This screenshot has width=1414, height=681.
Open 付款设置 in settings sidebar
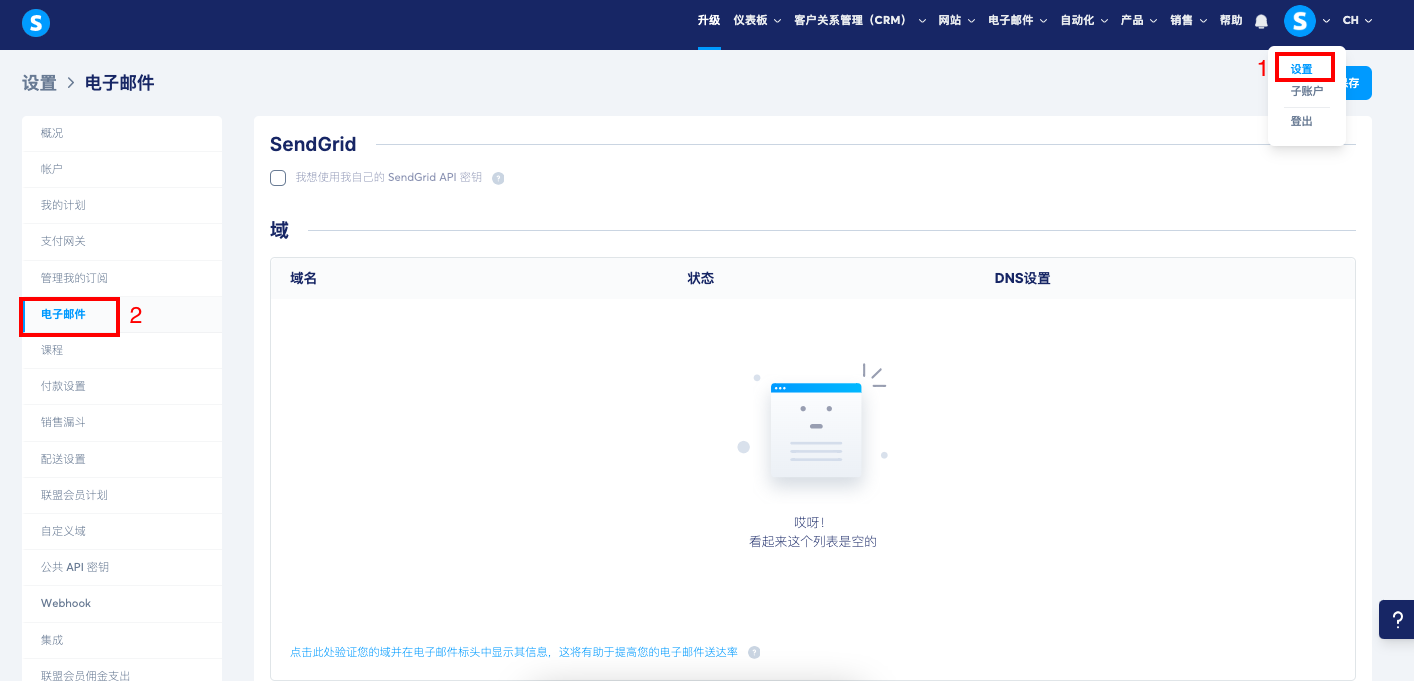pos(122,386)
